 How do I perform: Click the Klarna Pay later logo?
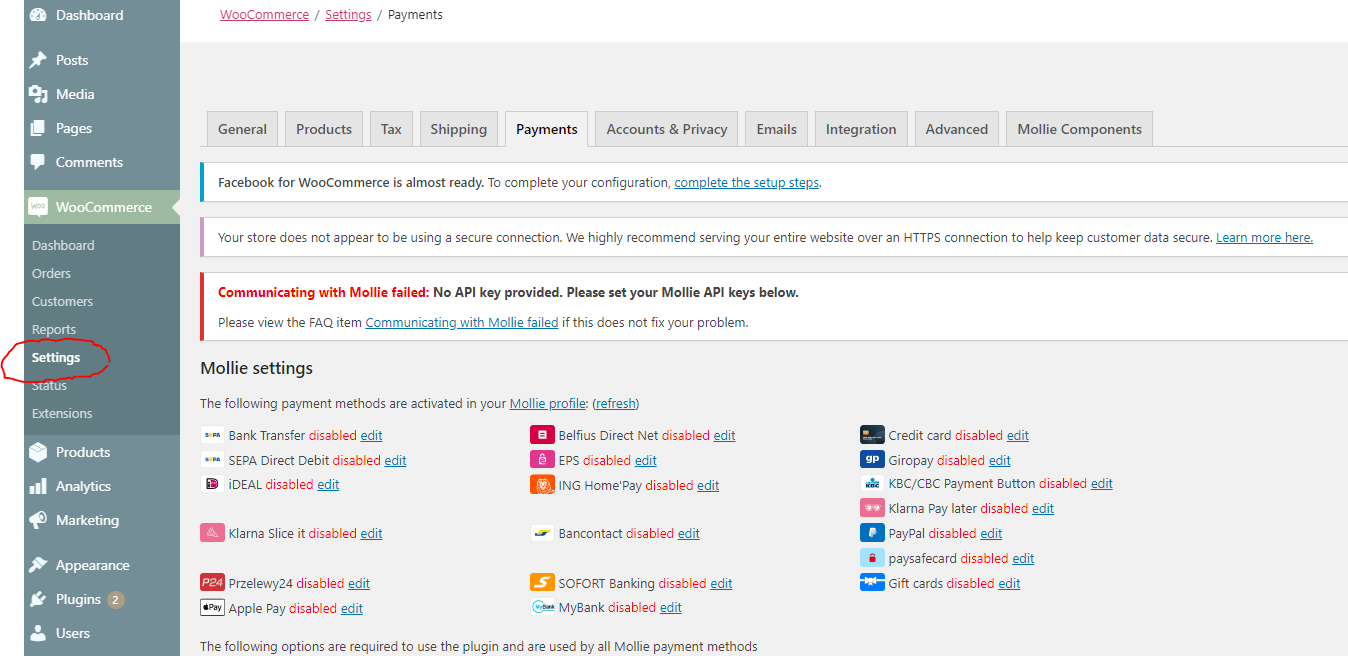point(872,508)
